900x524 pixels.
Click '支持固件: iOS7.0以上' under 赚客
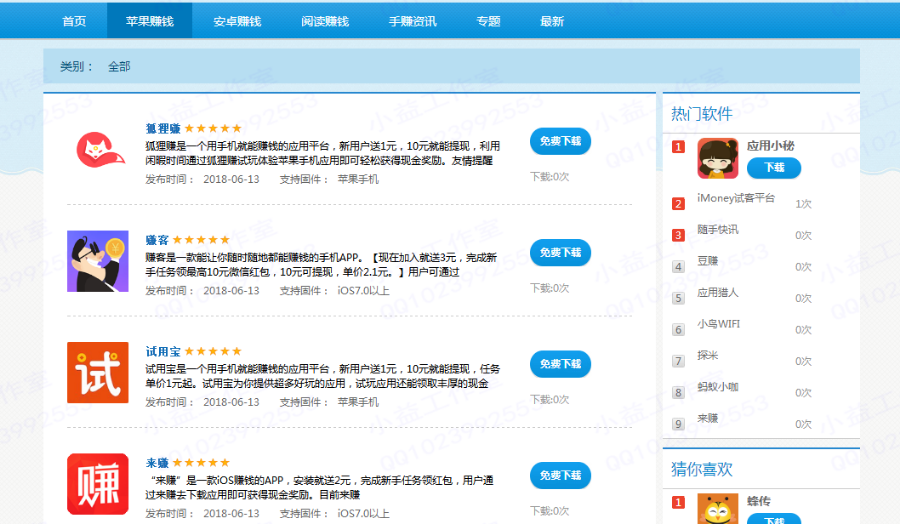335,291
